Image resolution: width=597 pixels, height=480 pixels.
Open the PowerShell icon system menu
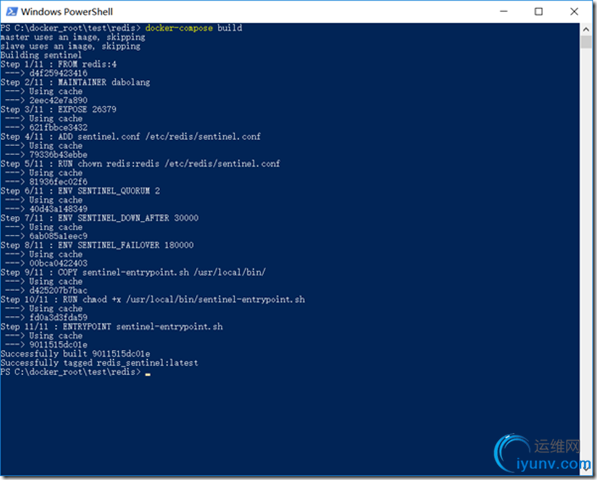pyautogui.click(x=11, y=11)
